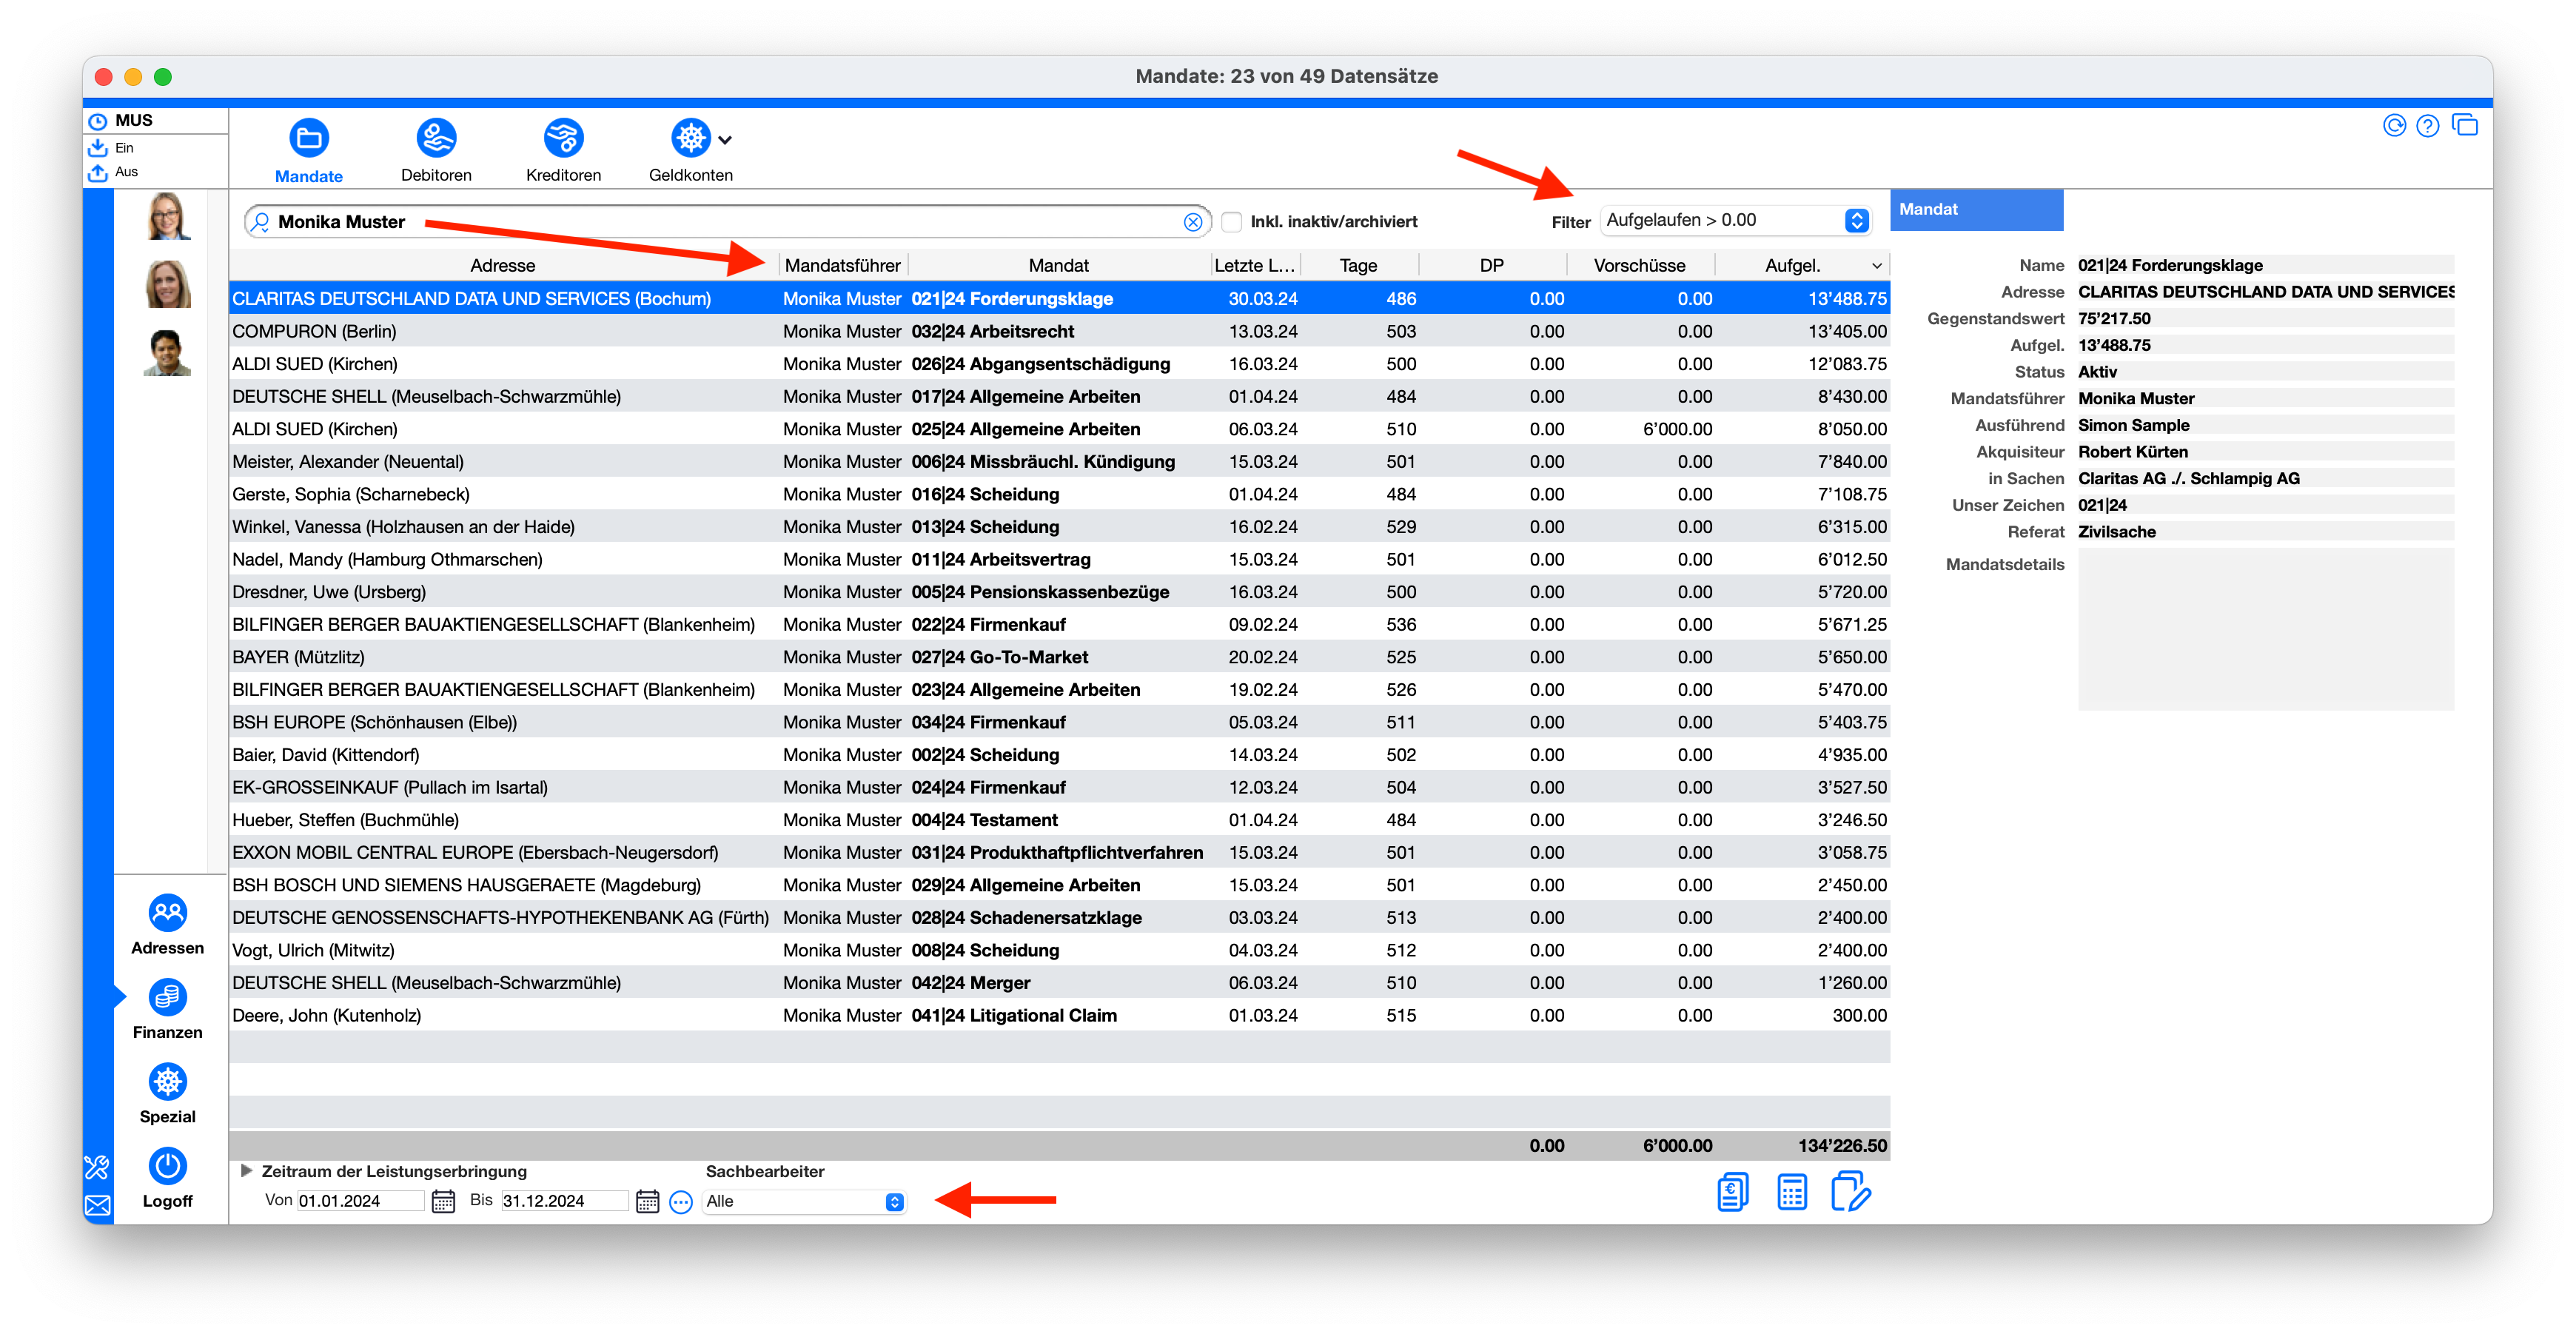Viewport: 2576px width, 1334px height.
Task: Open the Sachbearbeiter Alle dropdown
Action: tap(805, 1202)
